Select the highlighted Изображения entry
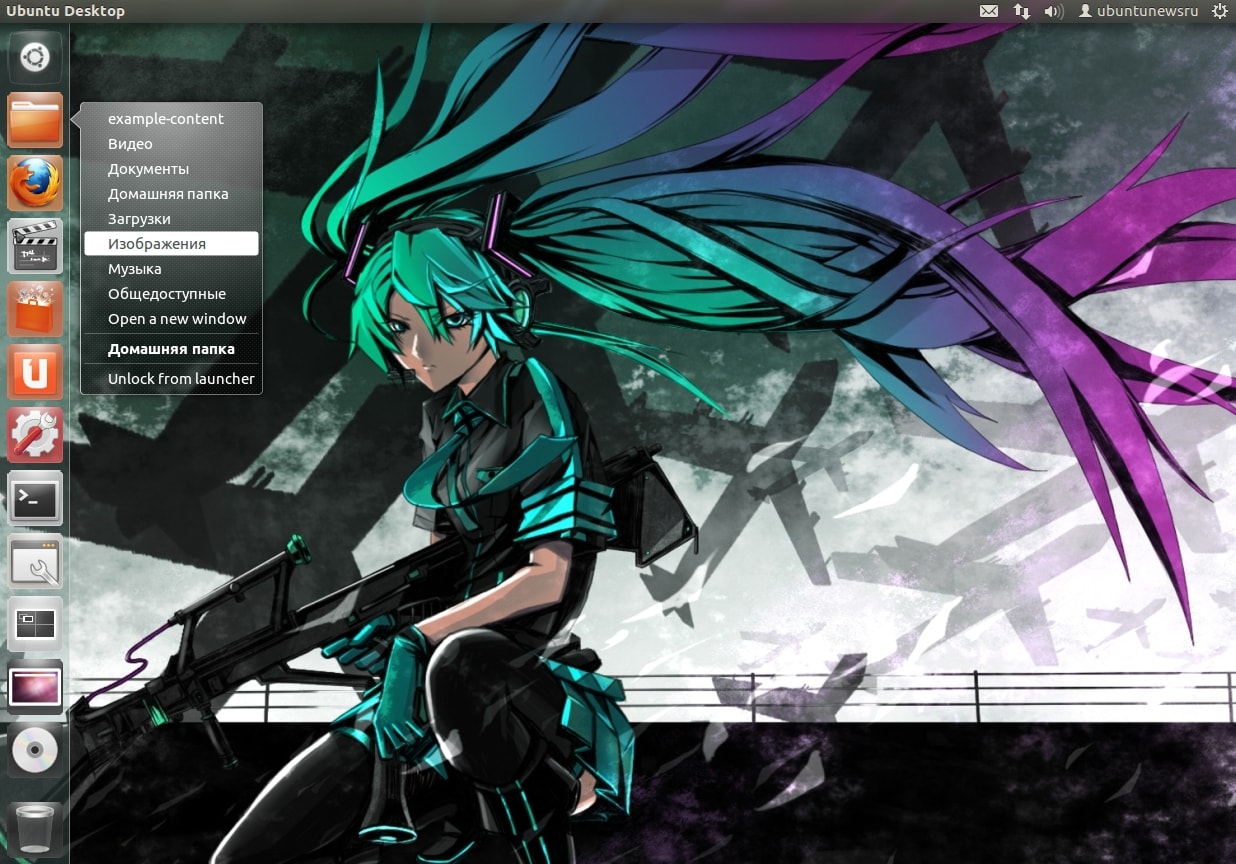 171,244
